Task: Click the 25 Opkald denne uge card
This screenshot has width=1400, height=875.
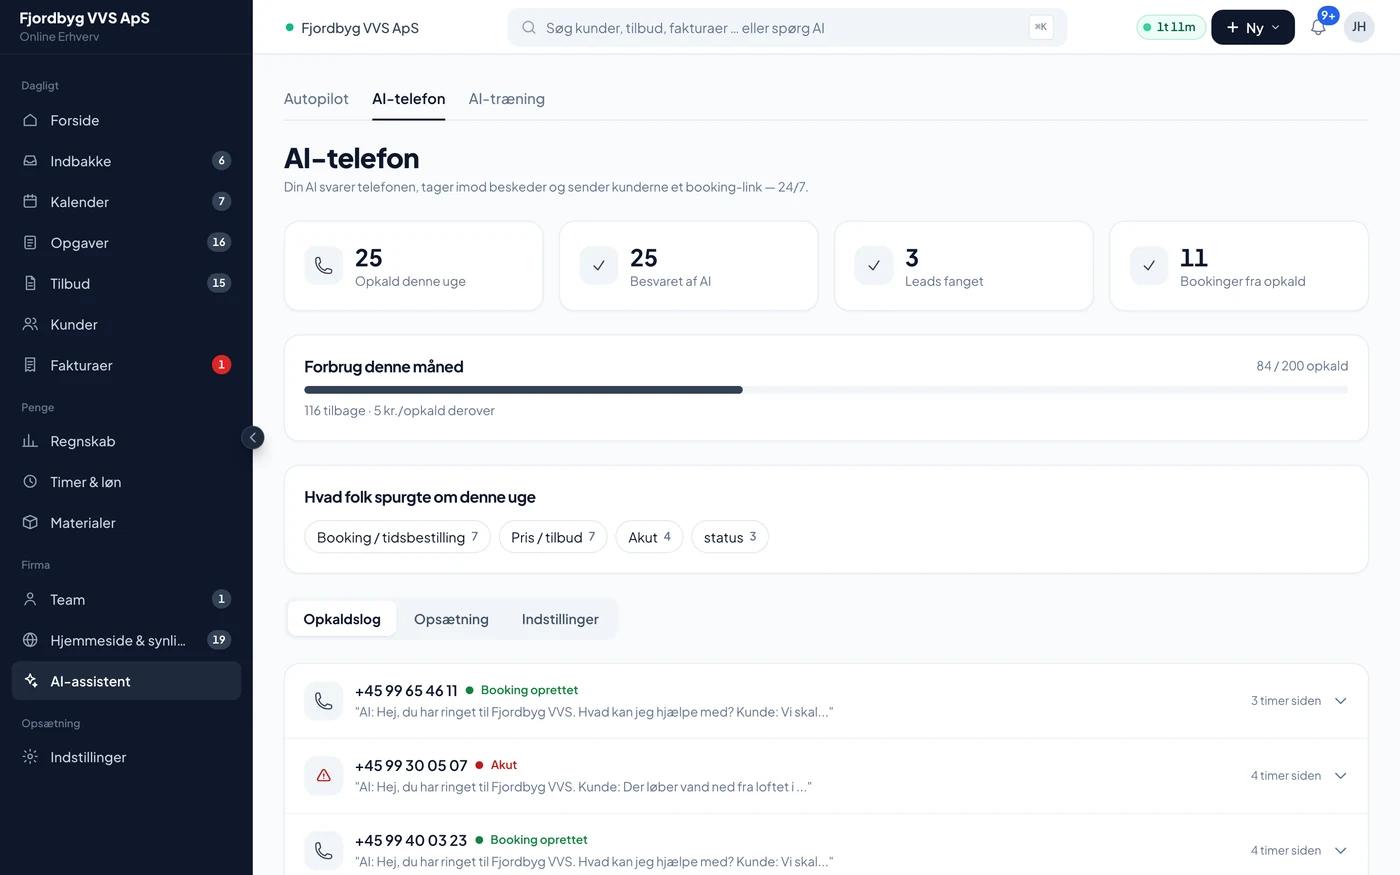Action: point(414,266)
